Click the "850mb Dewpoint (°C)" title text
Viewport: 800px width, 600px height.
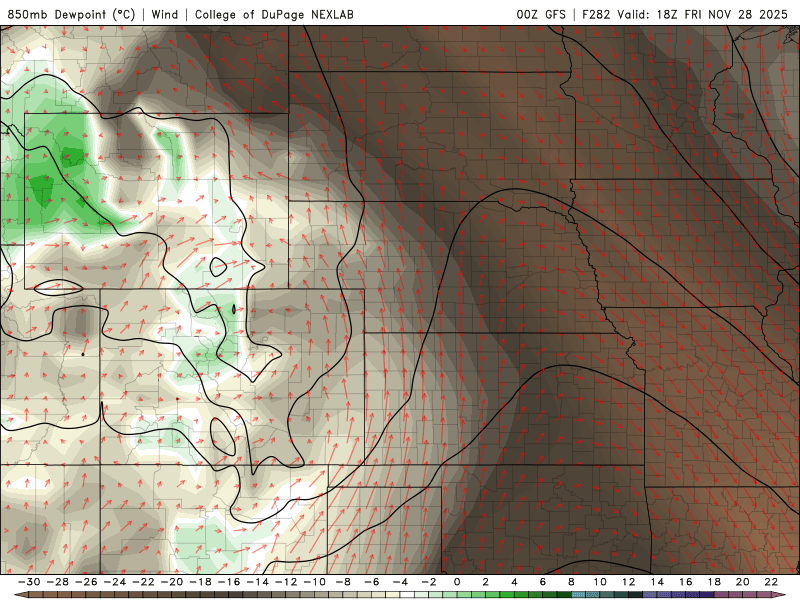(72, 14)
